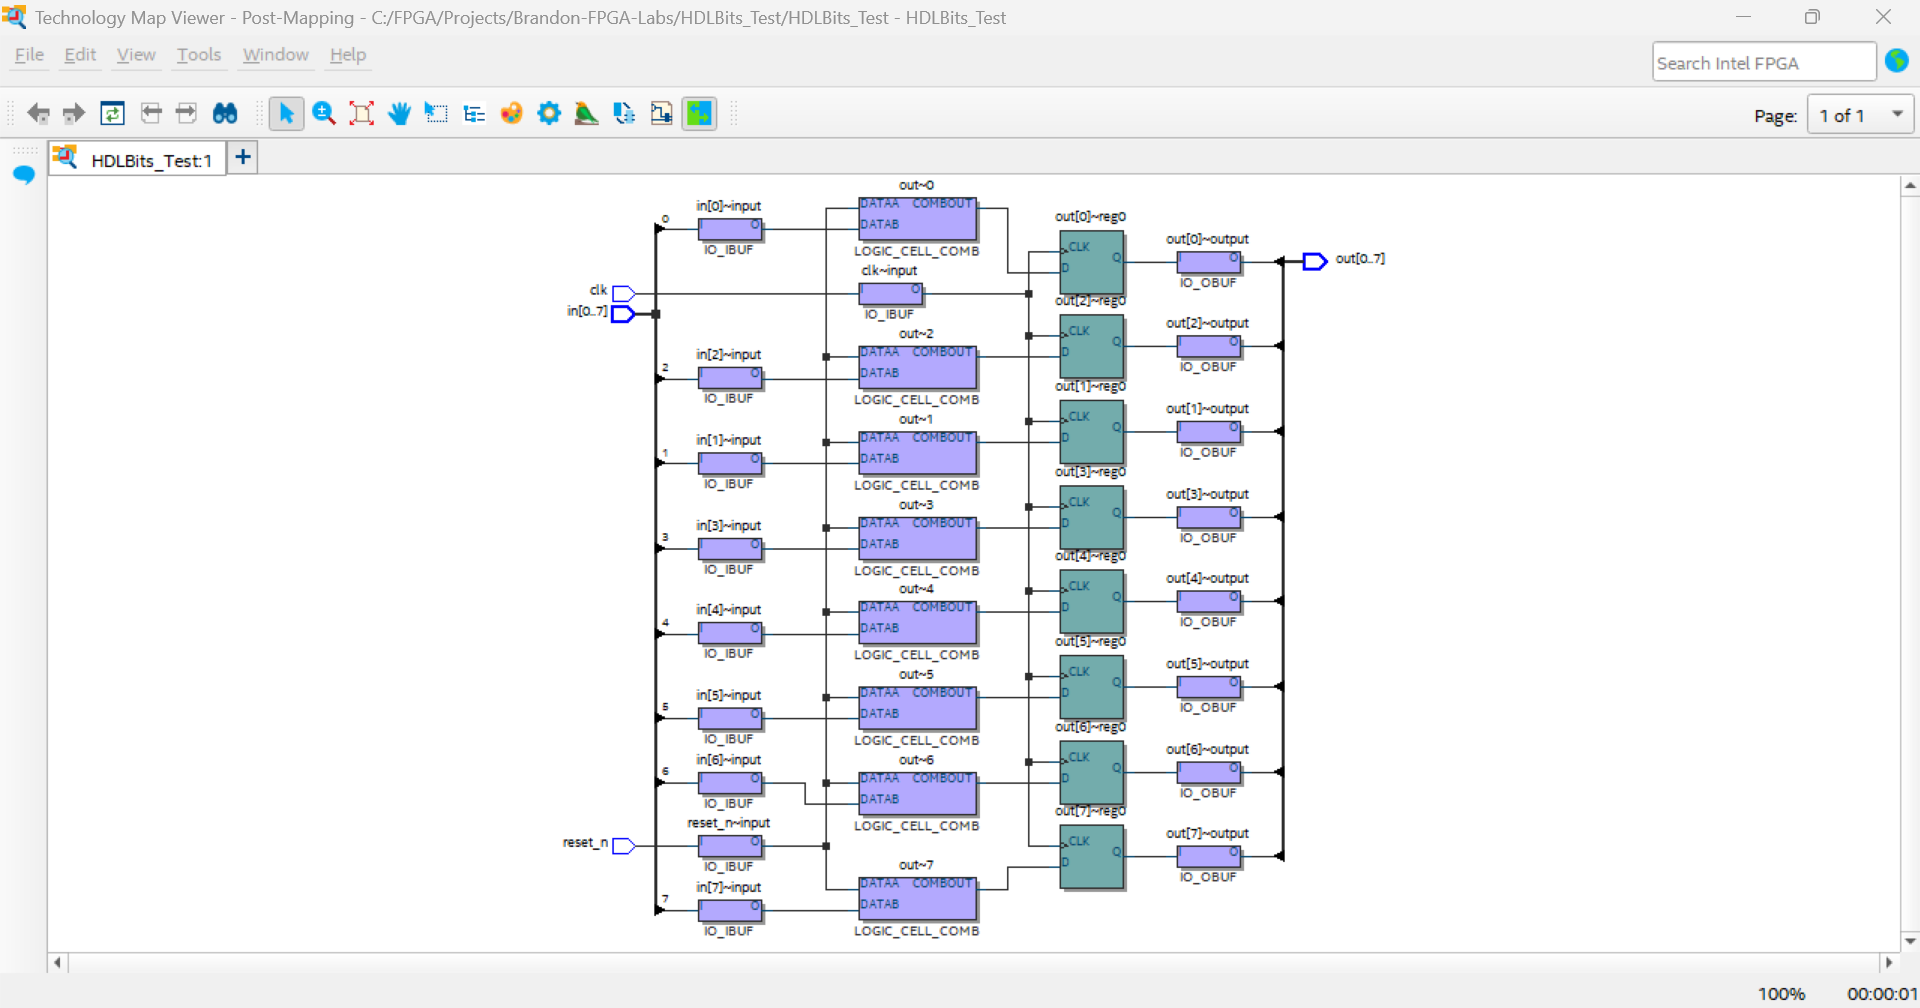1920x1008 pixels.
Task: Click the bird's eye view icon
Action: tap(587, 114)
